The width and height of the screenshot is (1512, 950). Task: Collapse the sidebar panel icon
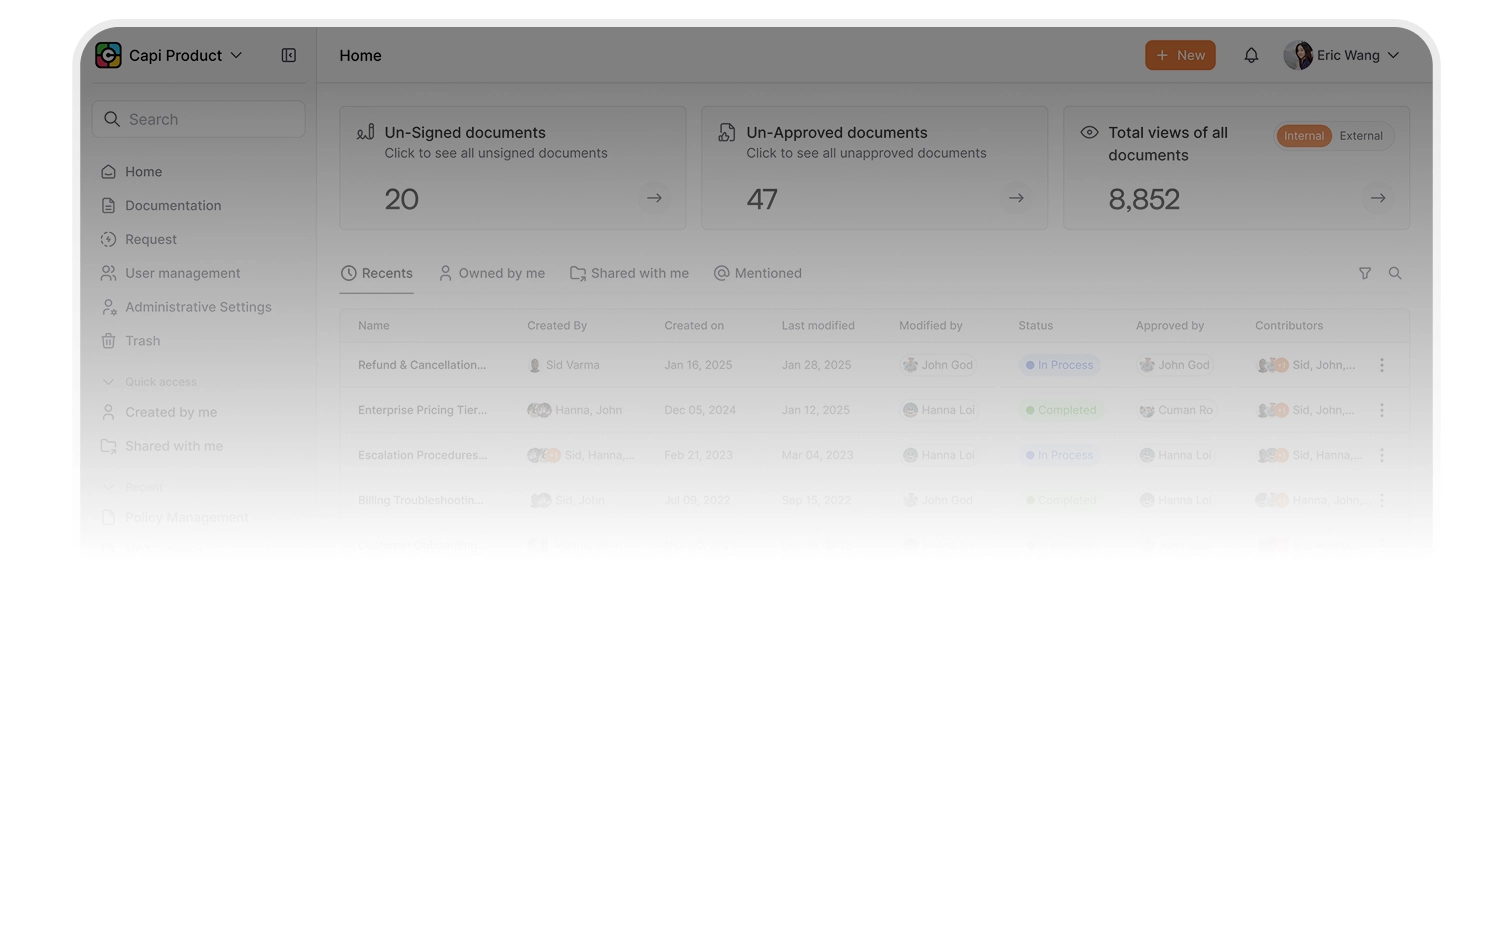[288, 56]
